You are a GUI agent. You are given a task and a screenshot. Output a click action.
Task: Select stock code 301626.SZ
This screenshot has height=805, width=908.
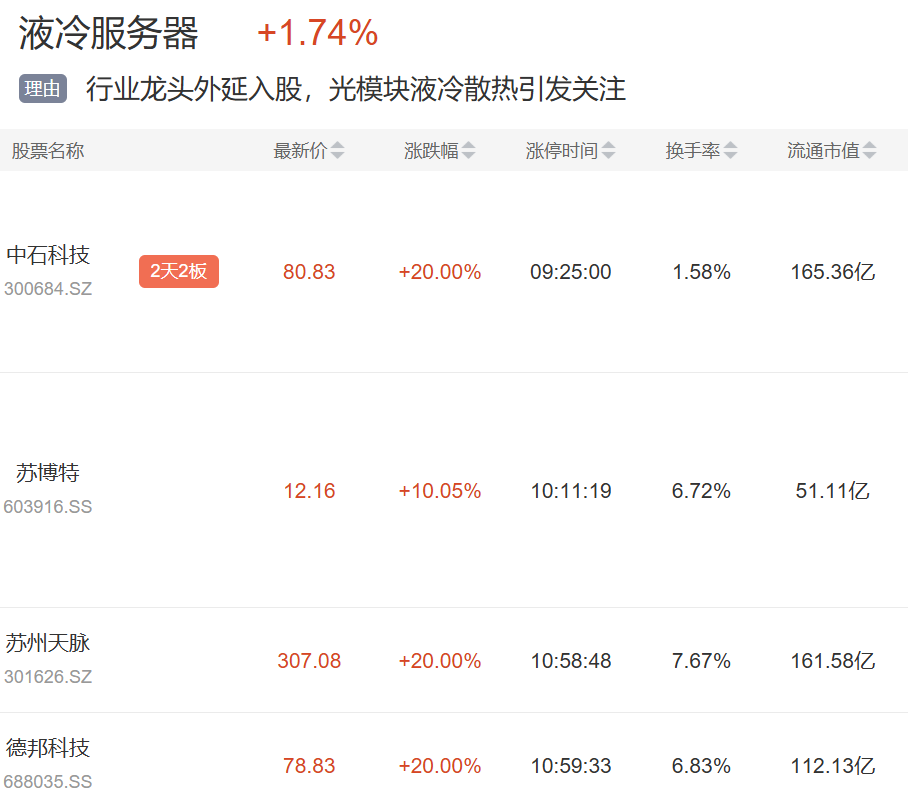pos(48,676)
